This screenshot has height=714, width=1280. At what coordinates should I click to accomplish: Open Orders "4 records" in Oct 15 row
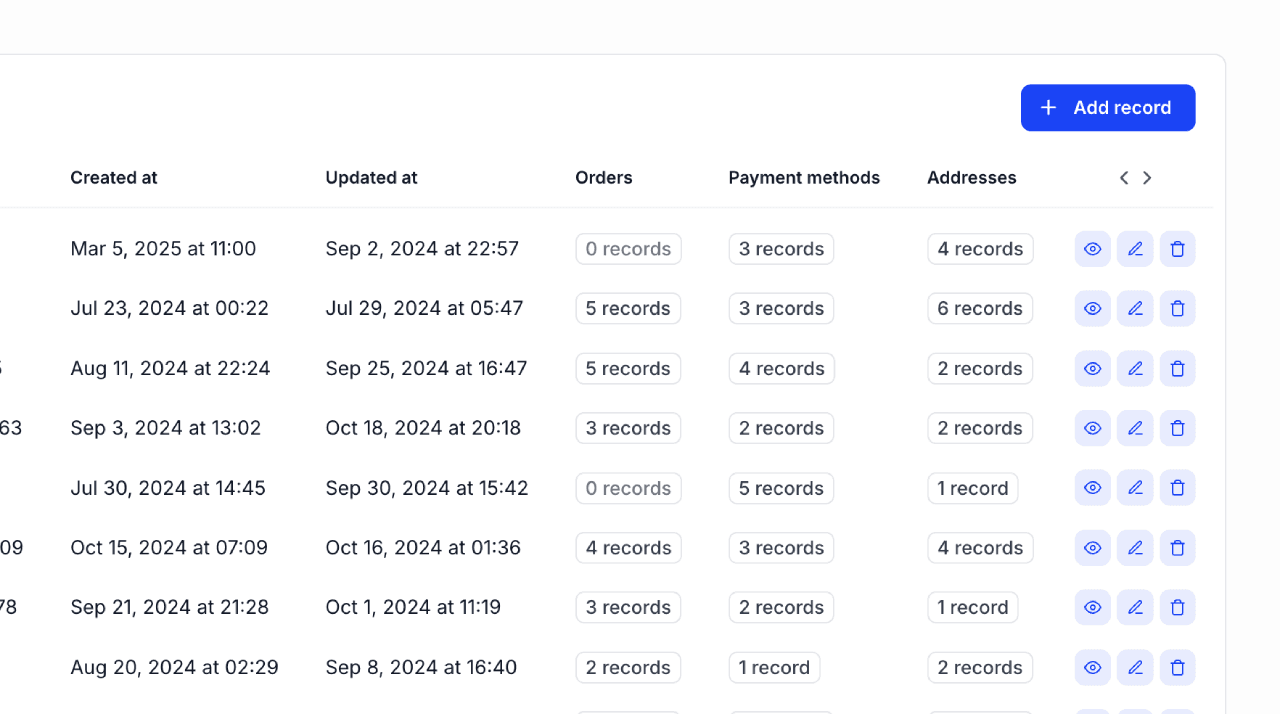[x=628, y=548]
